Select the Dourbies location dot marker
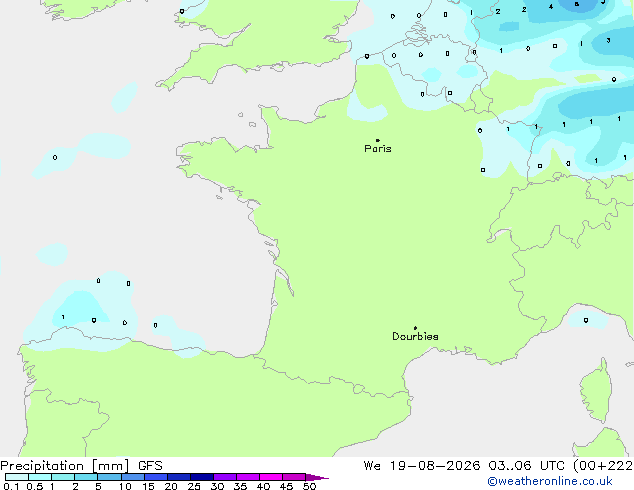Viewport: 634px width, 490px height. pyautogui.click(x=415, y=328)
